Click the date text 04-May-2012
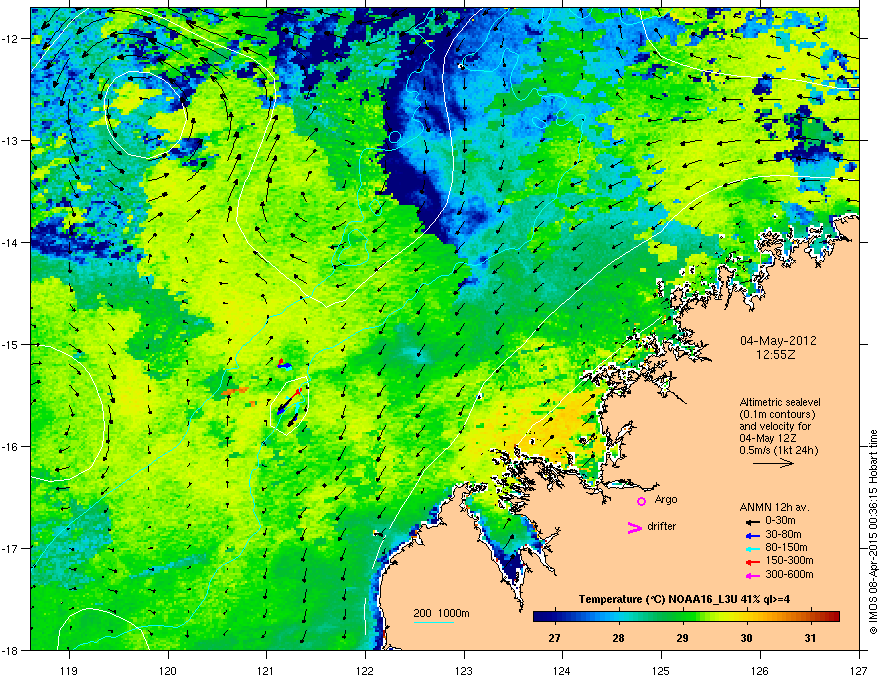This screenshot has width=880, height=680. click(778, 341)
